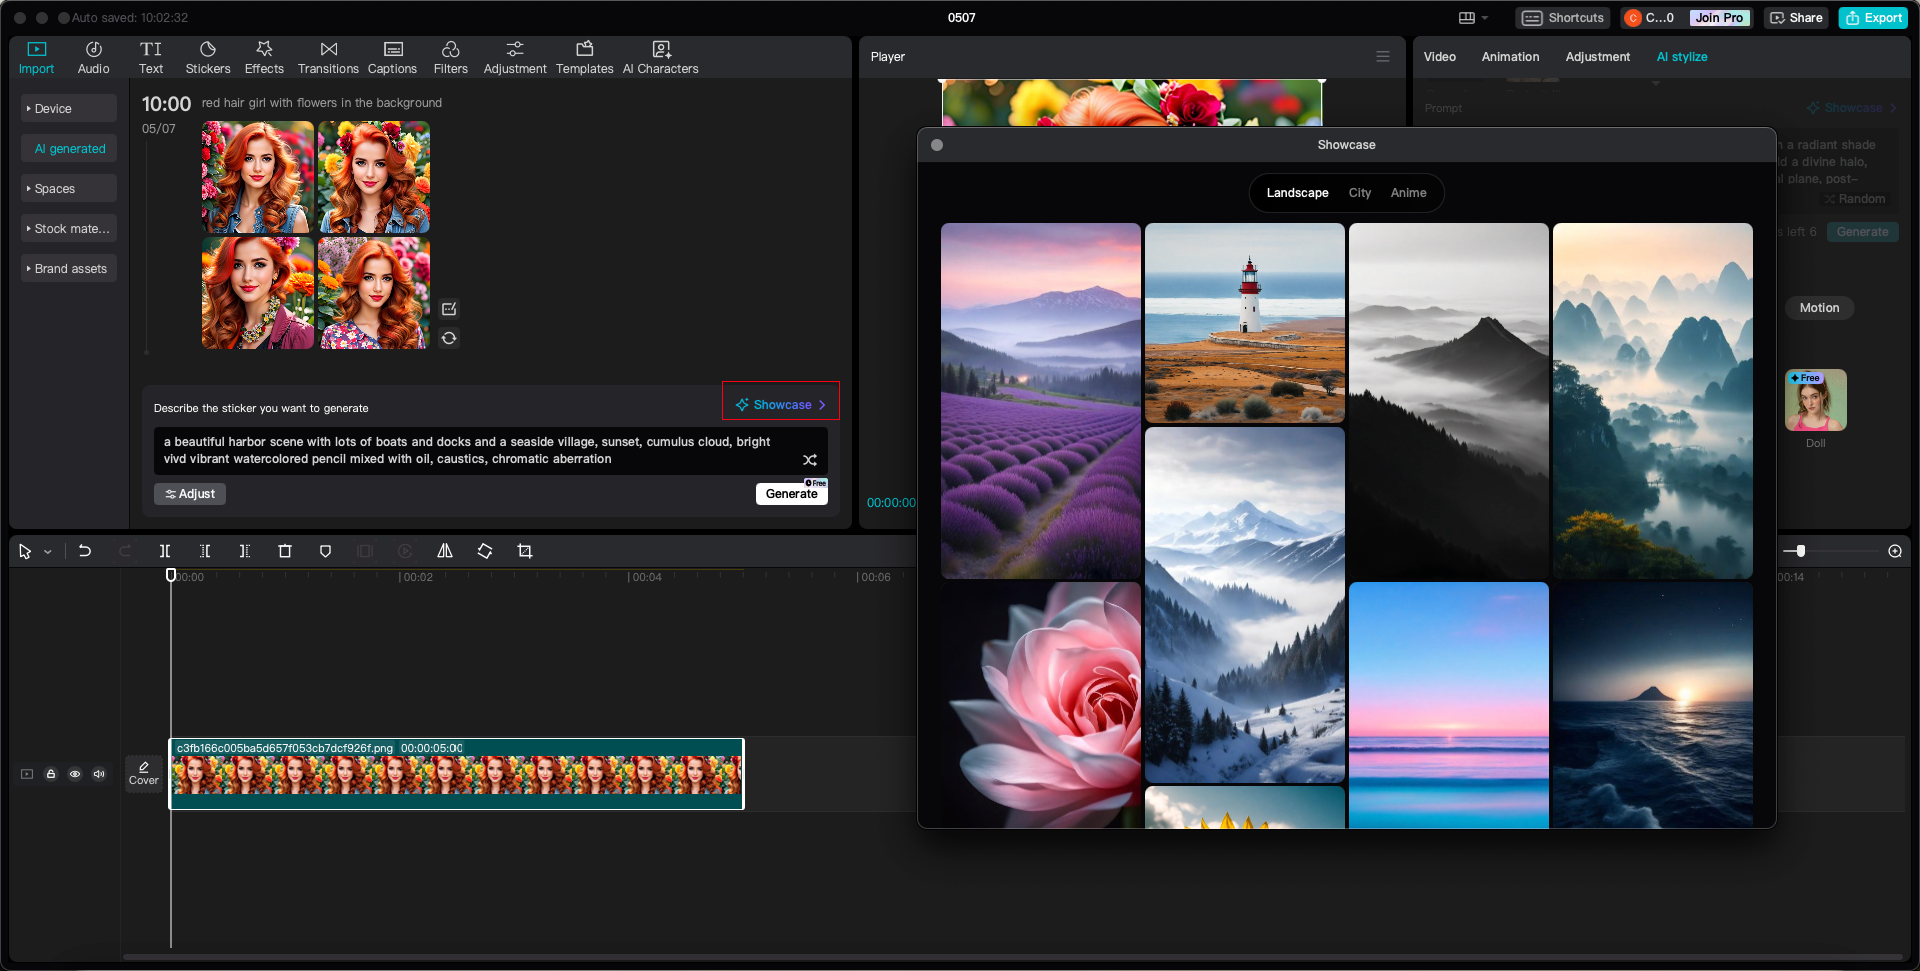
Task: Click the white Generate button
Action: 791,494
